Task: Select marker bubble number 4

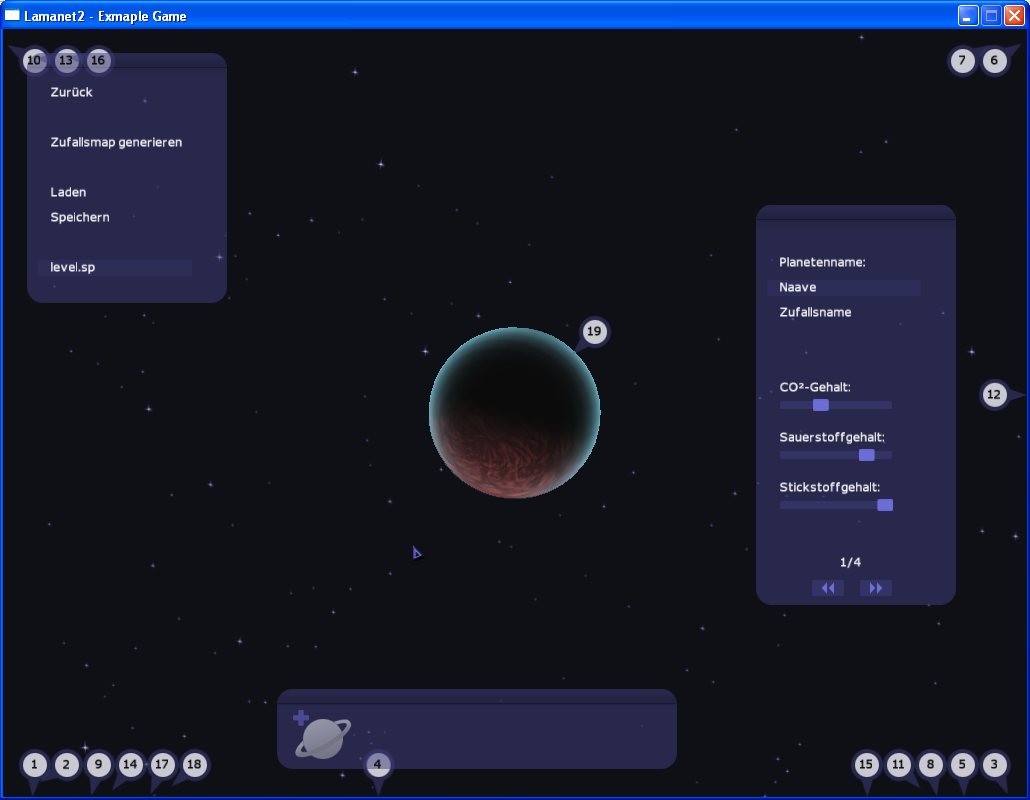Action: tap(377, 766)
